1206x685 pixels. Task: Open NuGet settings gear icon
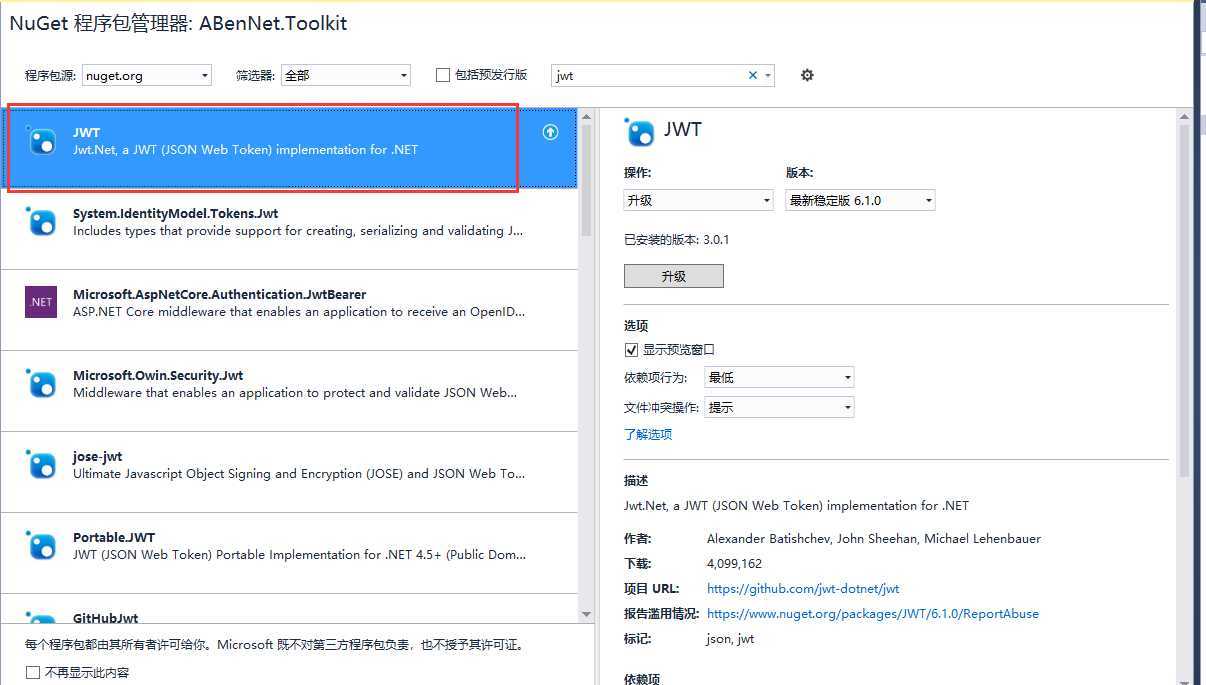point(807,75)
